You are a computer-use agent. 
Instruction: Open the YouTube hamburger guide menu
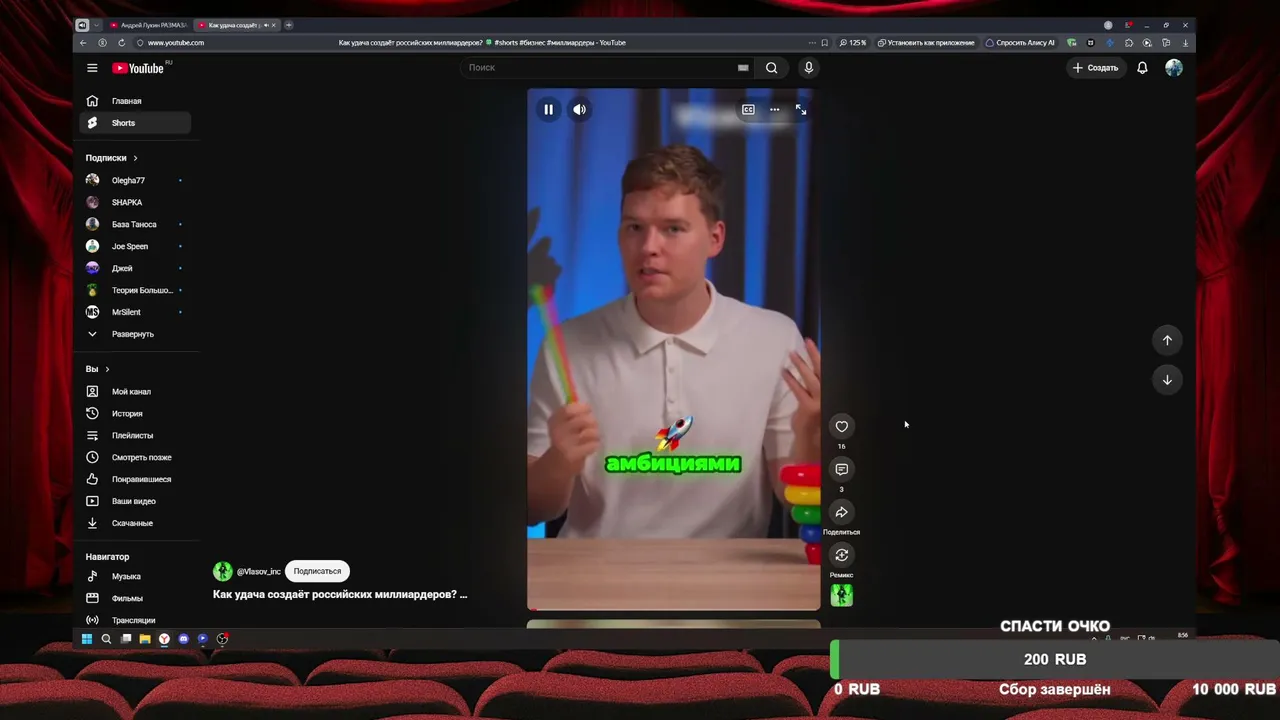[x=92, y=68]
